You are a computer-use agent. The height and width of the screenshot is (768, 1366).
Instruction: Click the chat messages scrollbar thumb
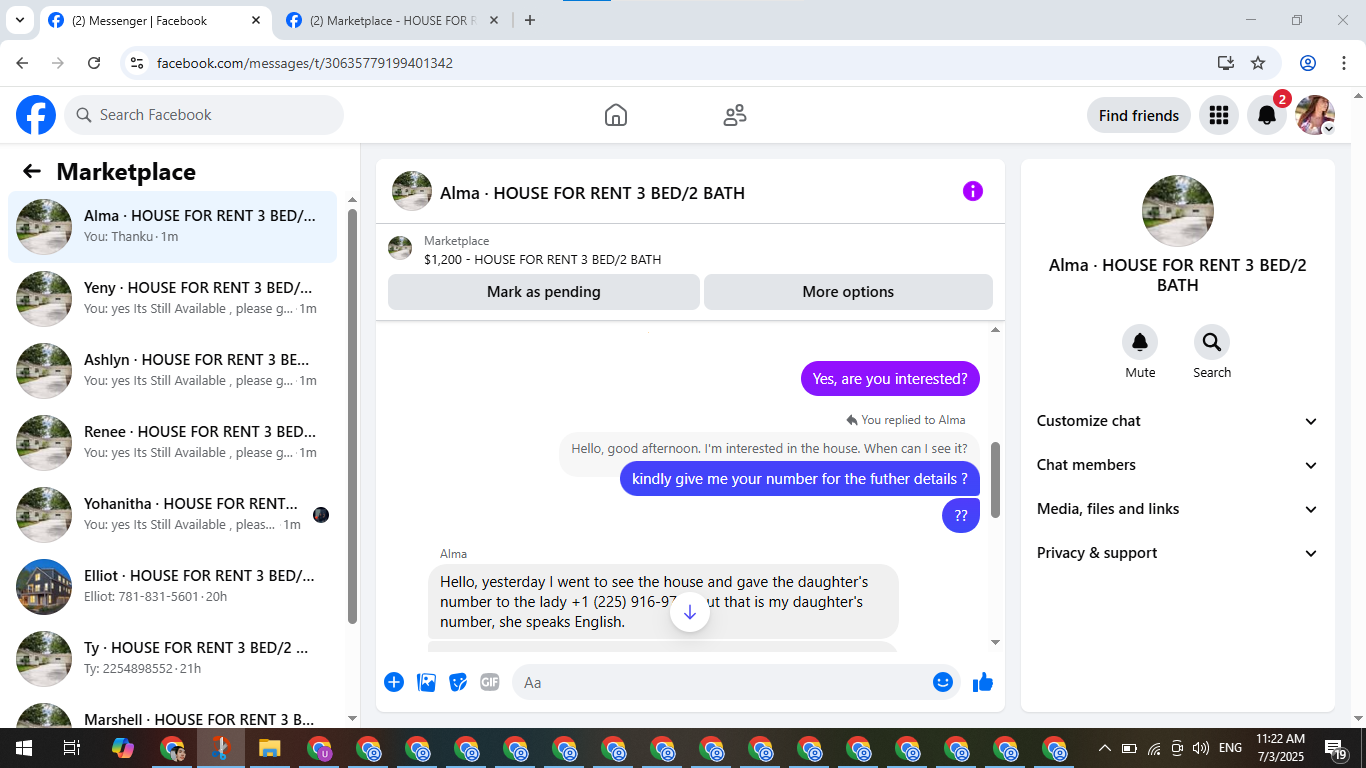click(995, 480)
